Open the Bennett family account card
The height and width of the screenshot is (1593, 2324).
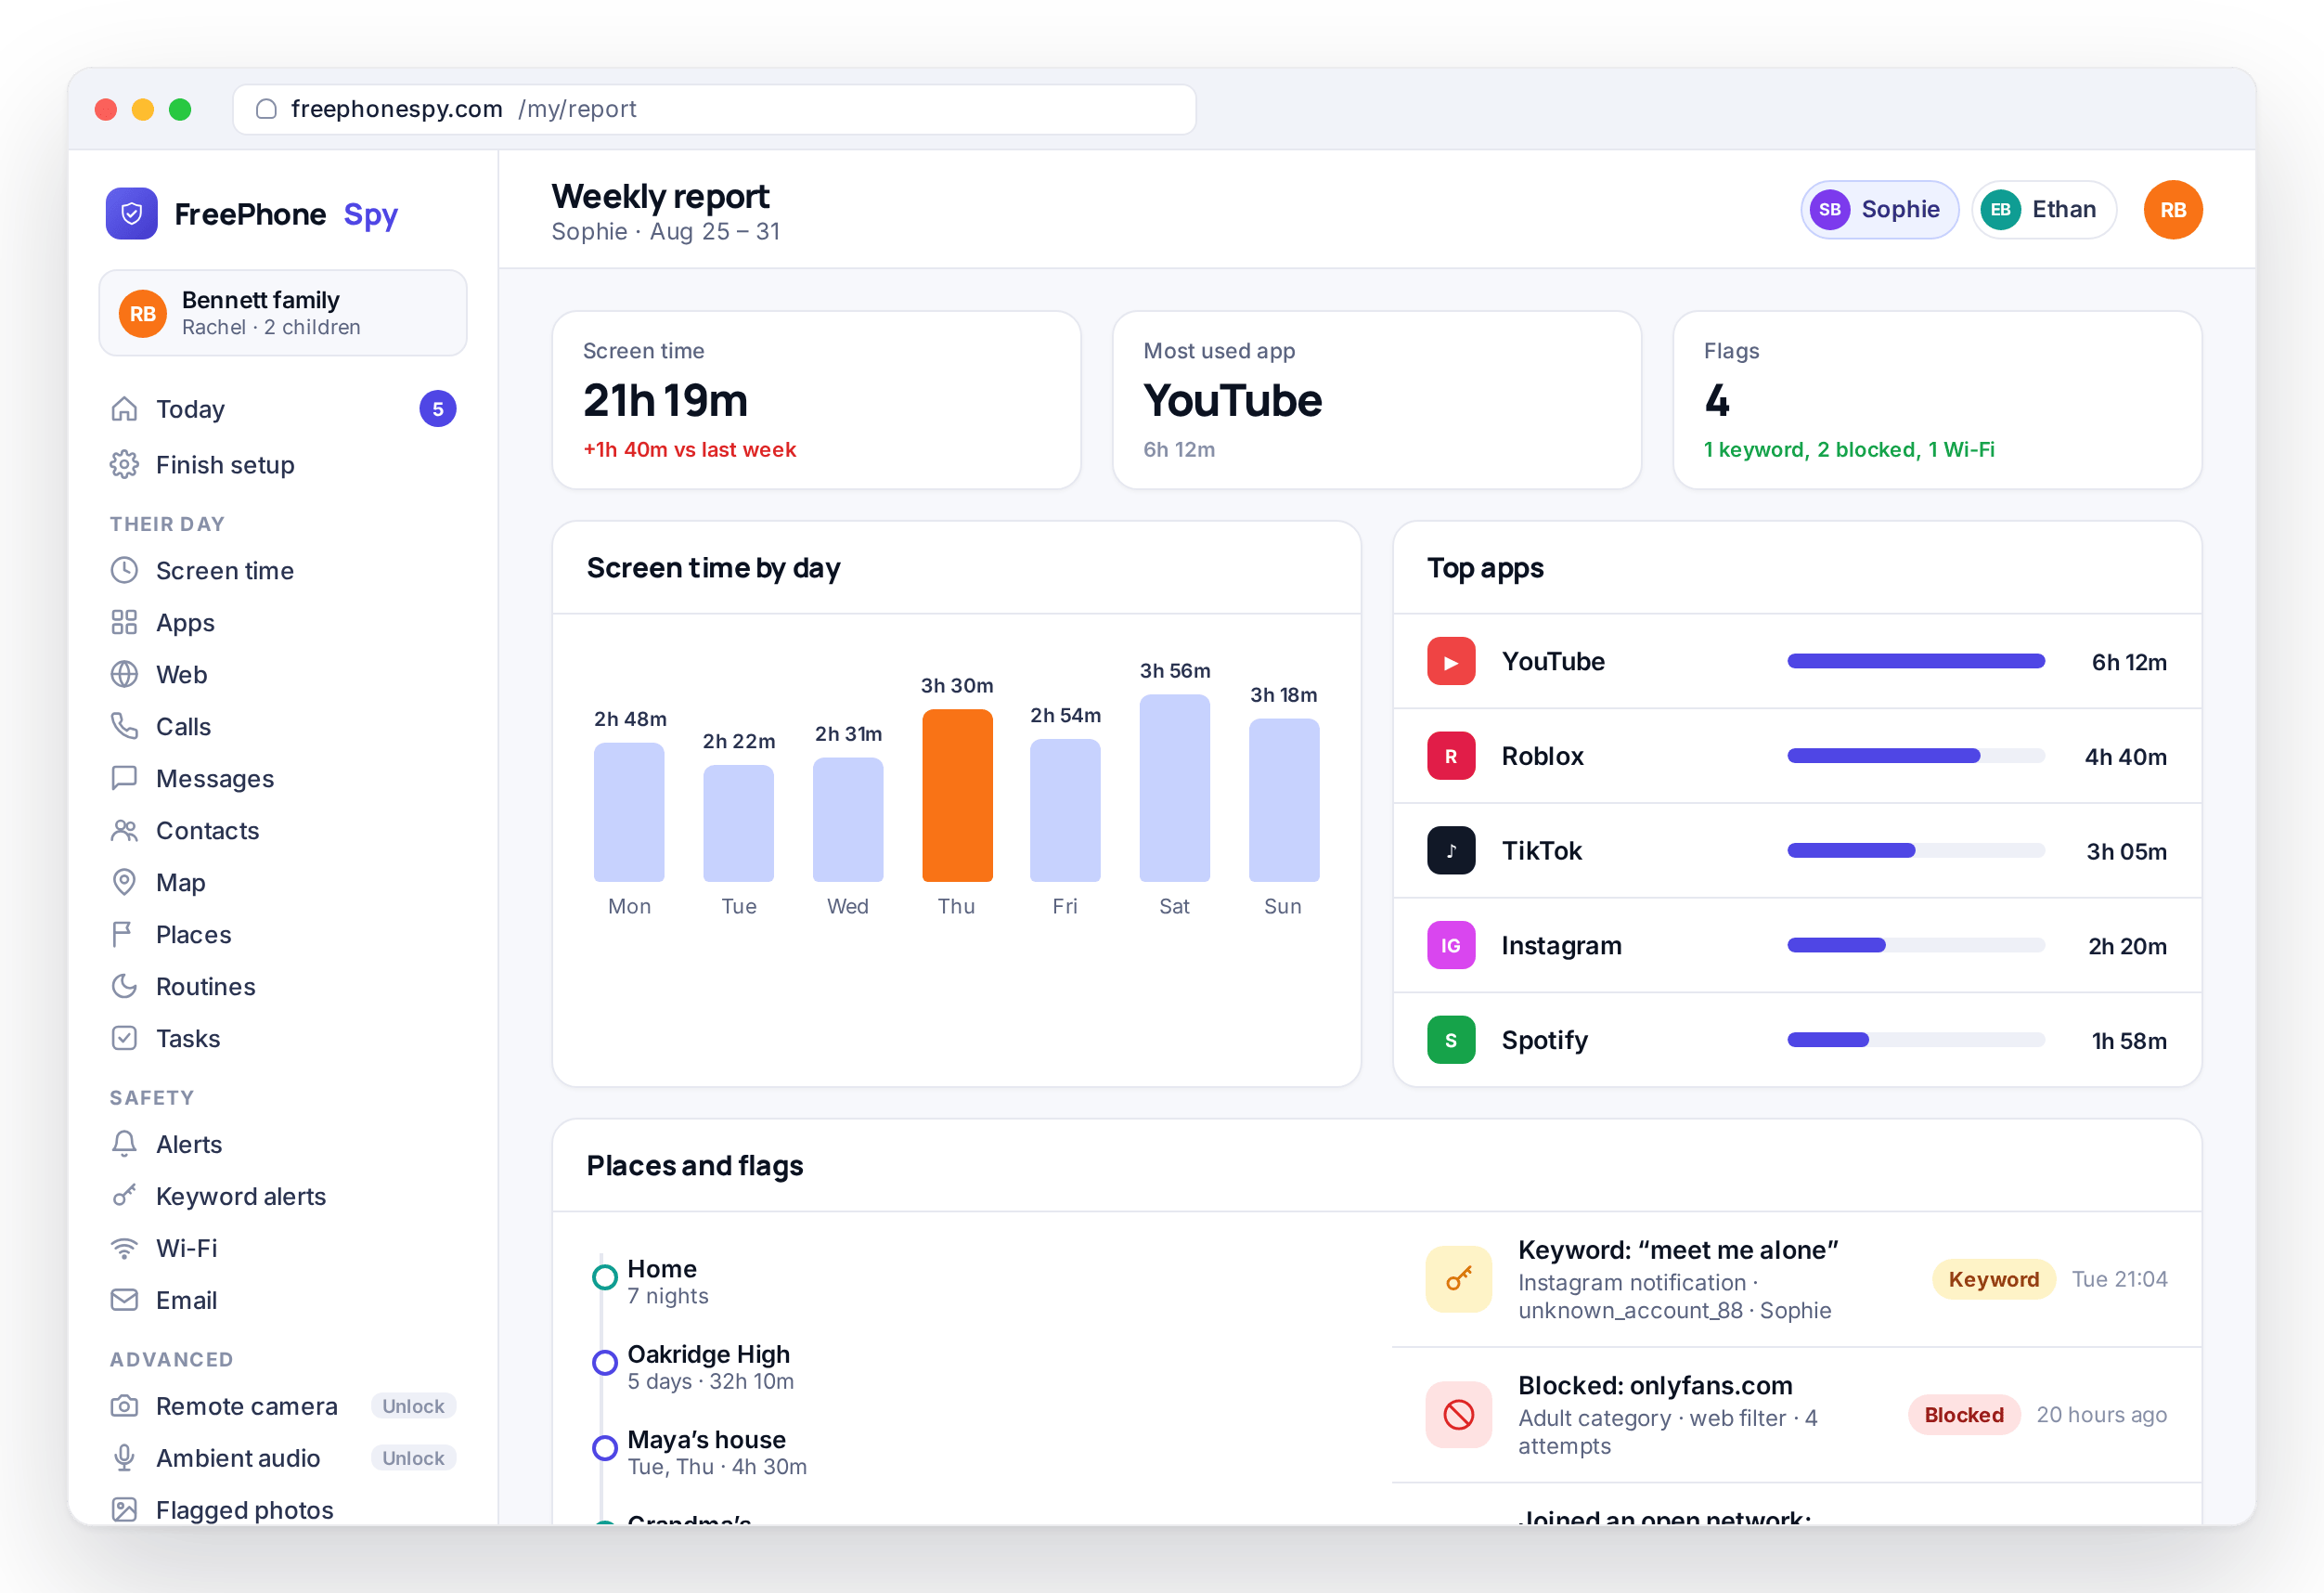[283, 313]
